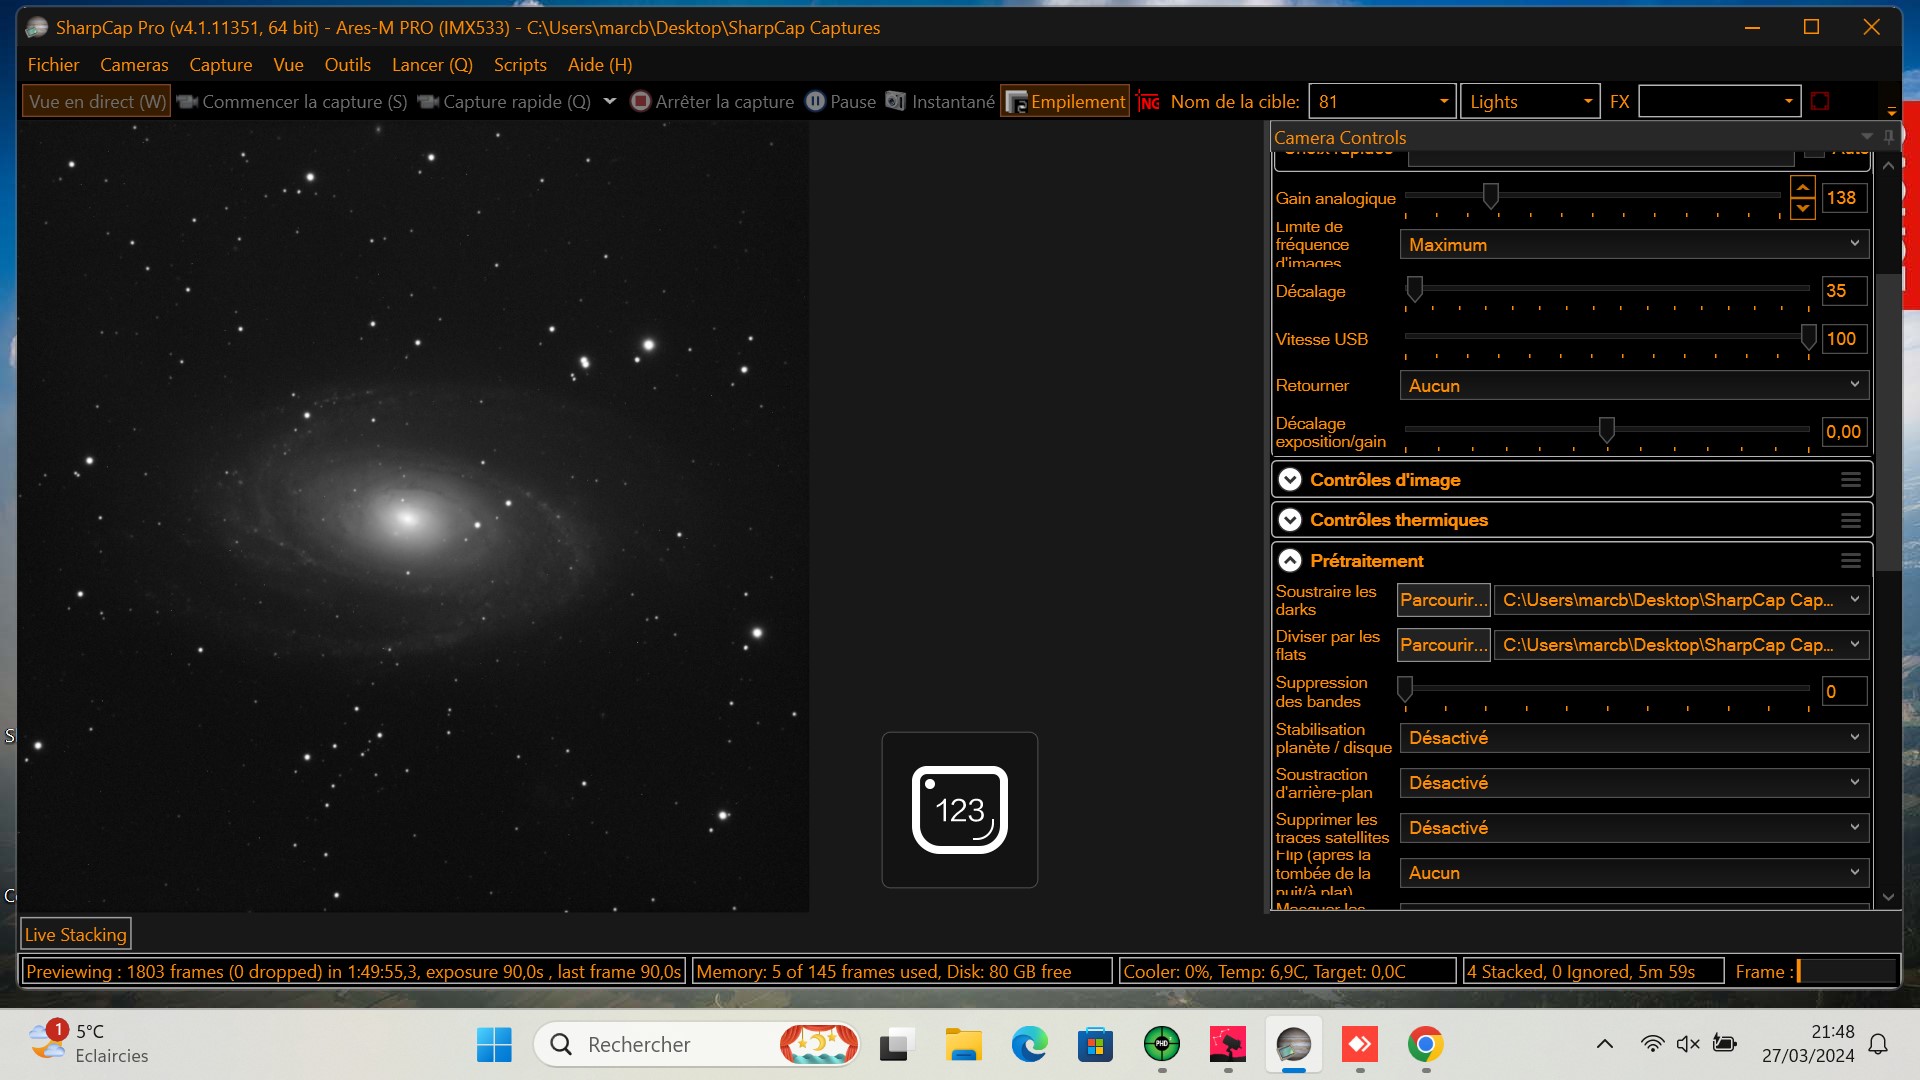Unpin the Camera Controls panel
Screen dimensions: 1920x1080
1888,137
